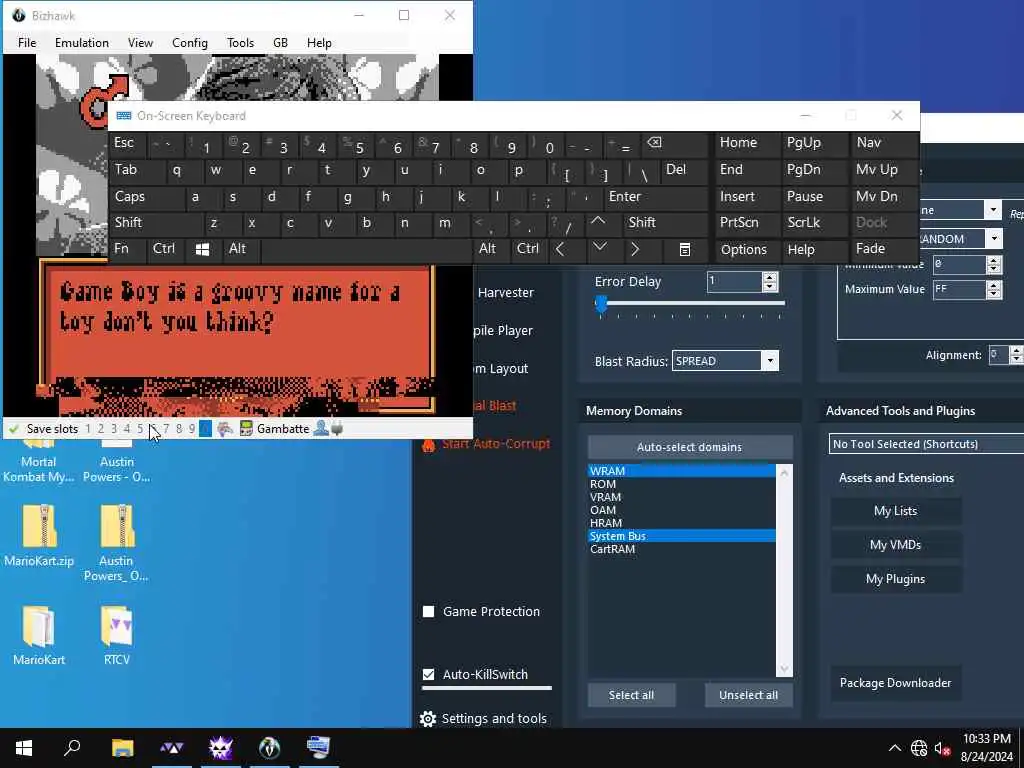Open the No Tool Selected (Shortcuts) dropdown

(x=927, y=444)
